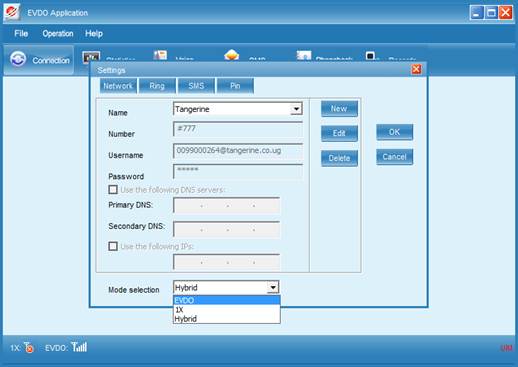Switch to the Network settings tab
Image resolution: width=518 pixels, height=367 pixels.
pyautogui.click(x=118, y=86)
